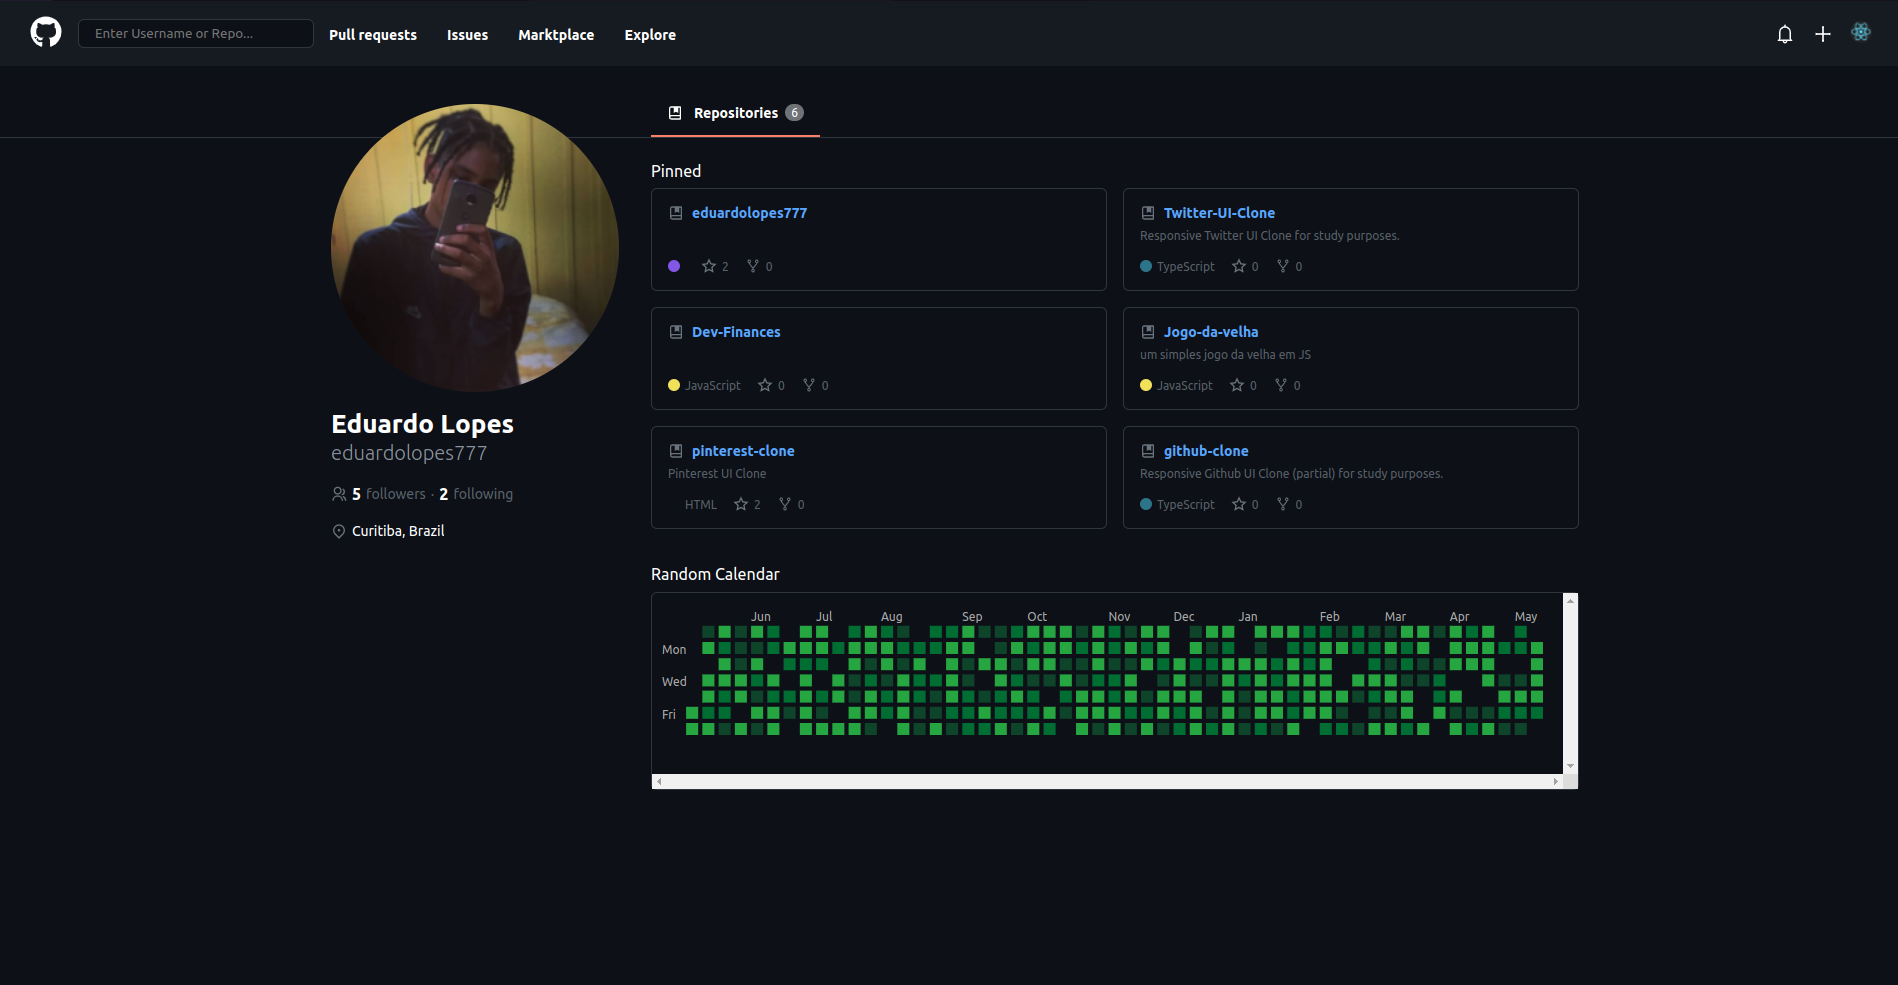Click the purple language dot on eduardolopes777
The height and width of the screenshot is (985, 1898).
[x=674, y=266]
